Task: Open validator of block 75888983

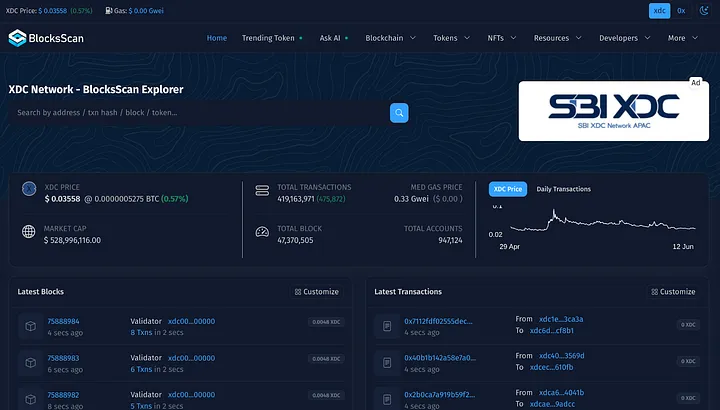Action: tap(191, 358)
